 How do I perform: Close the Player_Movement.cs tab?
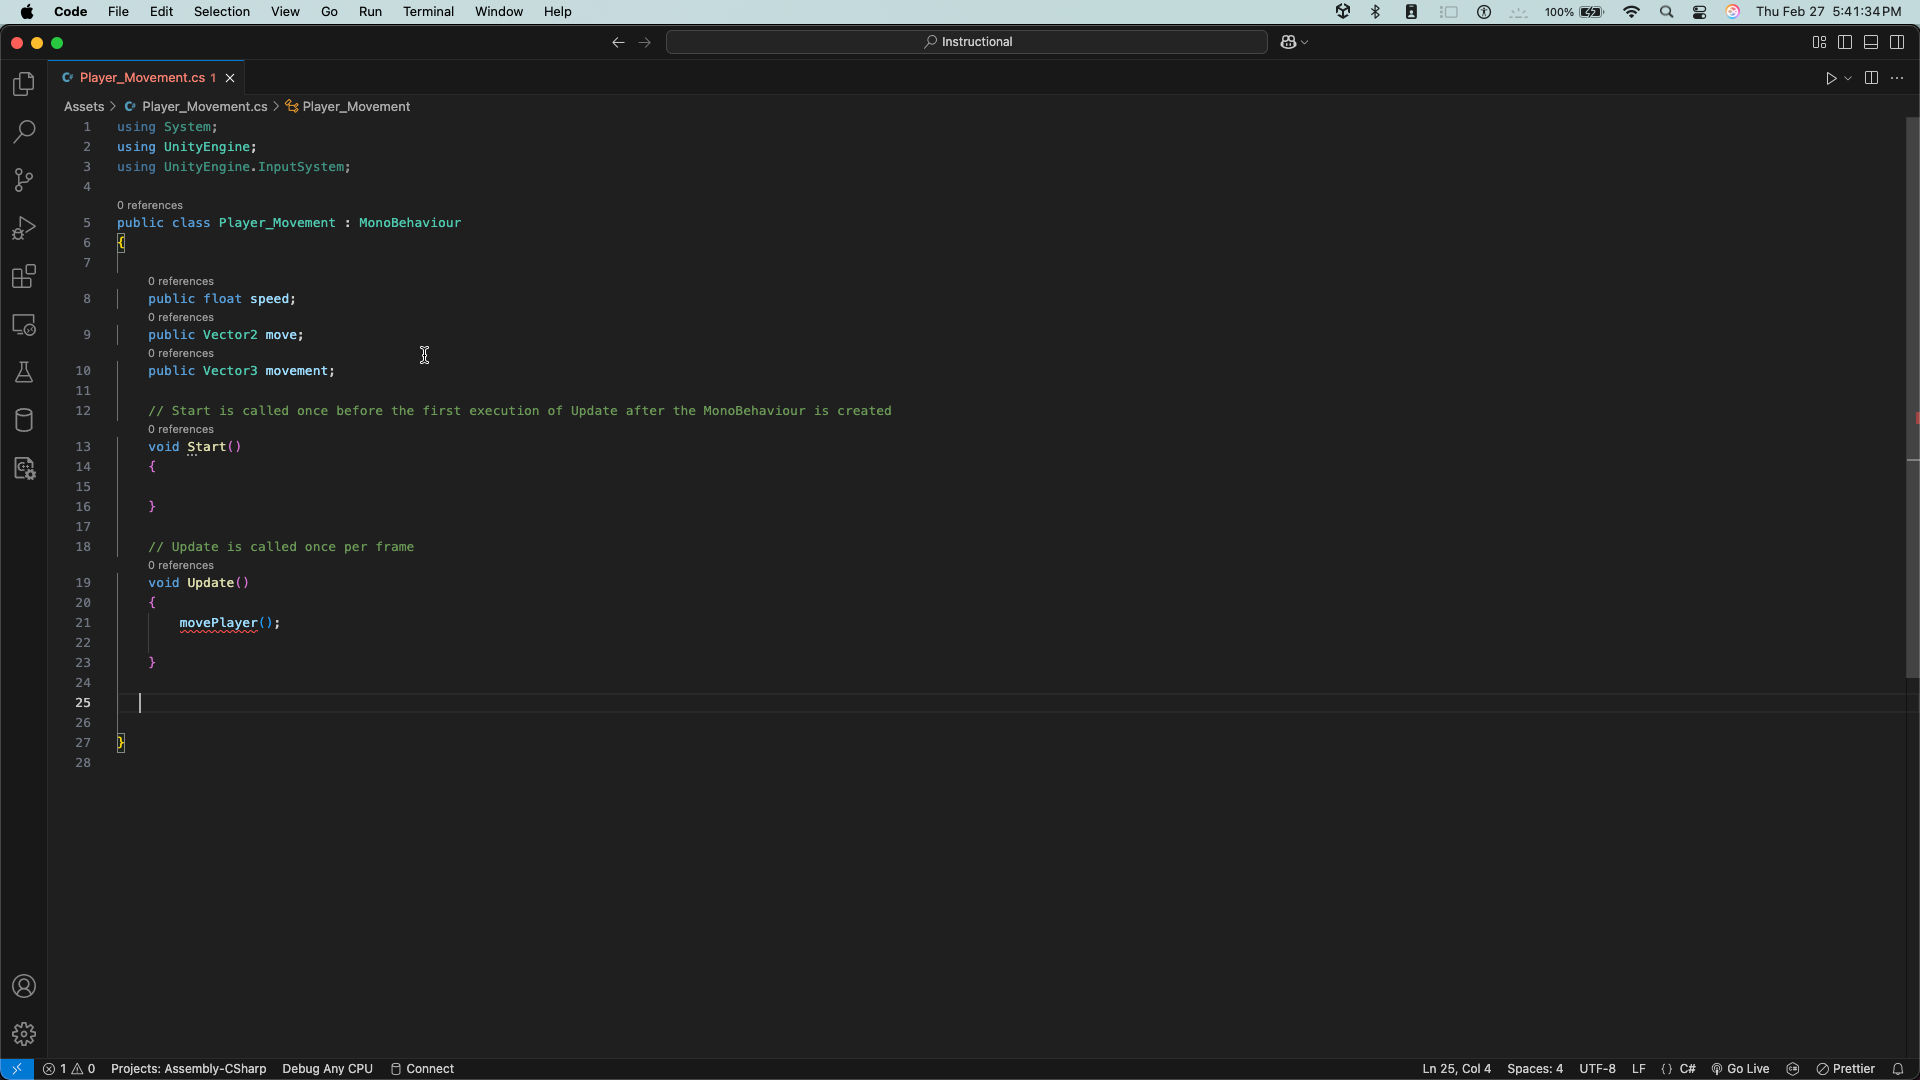(230, 78)
